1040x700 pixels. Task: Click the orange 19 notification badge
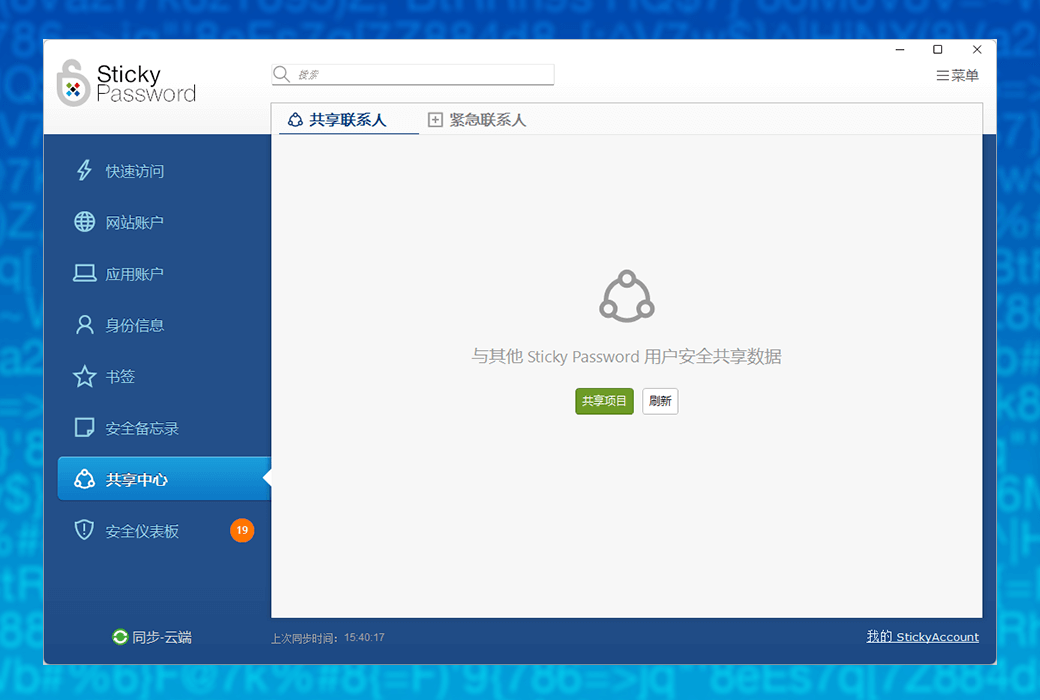(242, 530)
